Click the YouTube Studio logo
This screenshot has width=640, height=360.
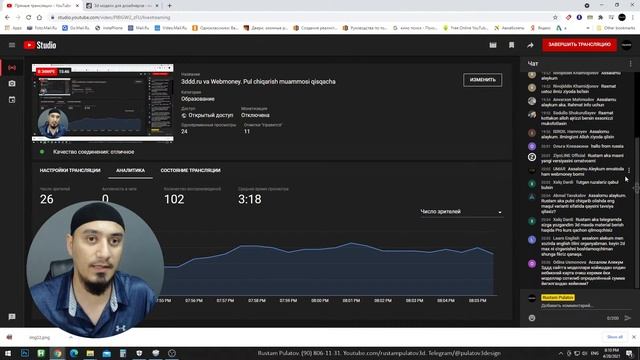(x=40, y=45)
